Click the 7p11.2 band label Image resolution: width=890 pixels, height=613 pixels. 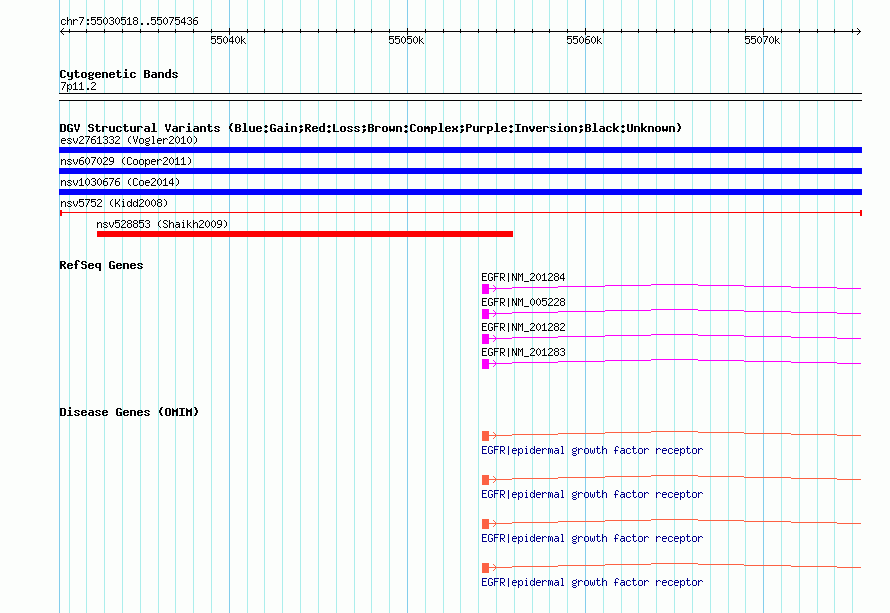point(78,86)
